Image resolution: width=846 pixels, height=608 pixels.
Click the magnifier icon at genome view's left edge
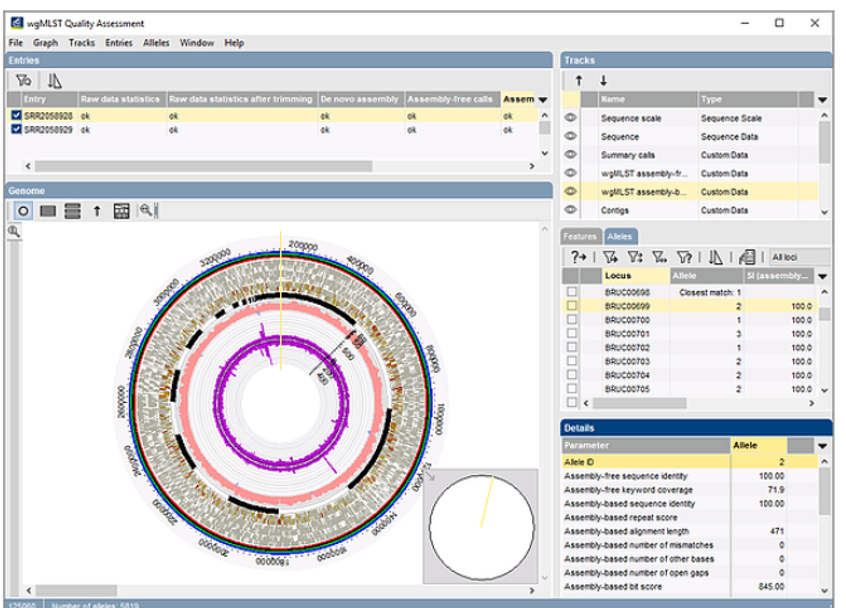coord(13,231)
